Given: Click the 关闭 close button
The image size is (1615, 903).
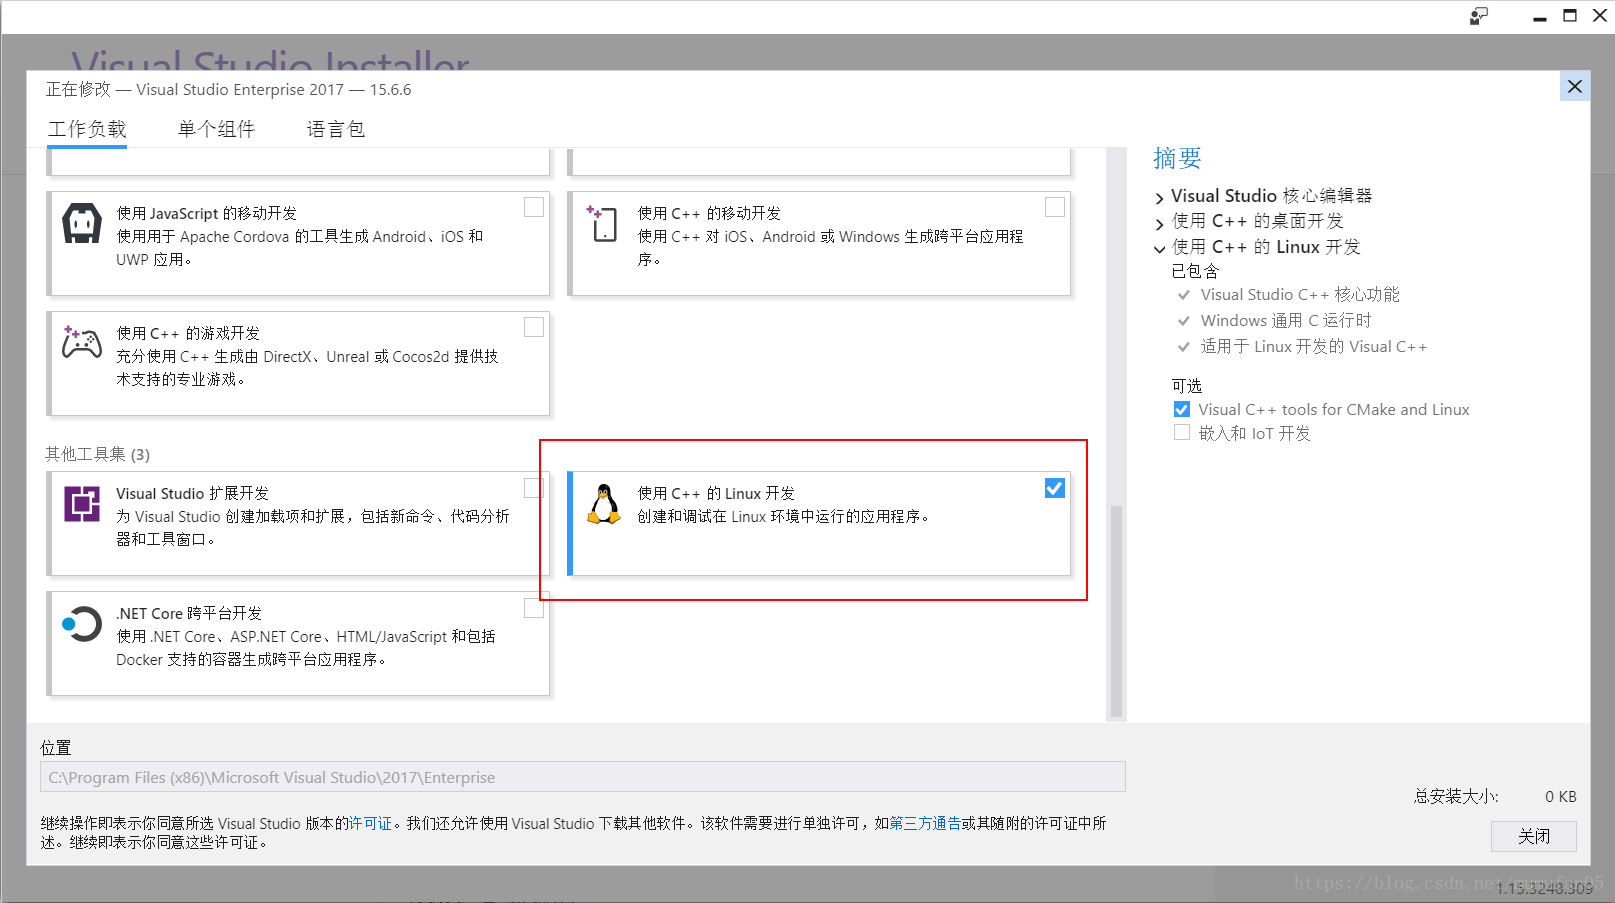Looking at the screenshot, I should pyautogui.click(x=1534, y=836).
